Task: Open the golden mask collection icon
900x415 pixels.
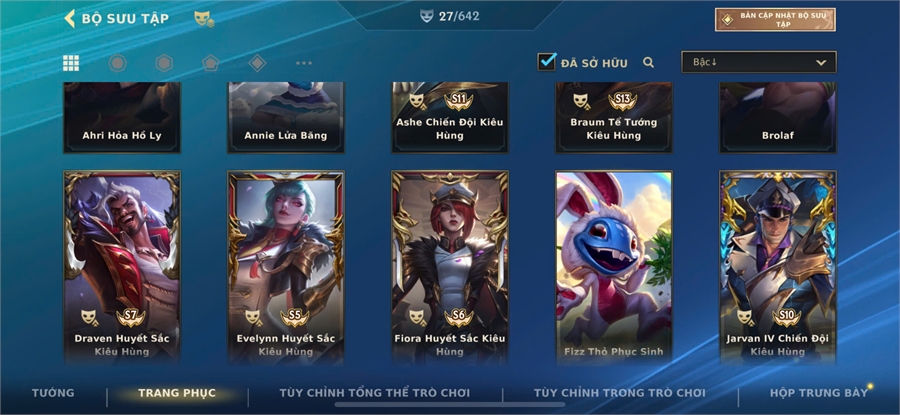Action: pos(204,19)
